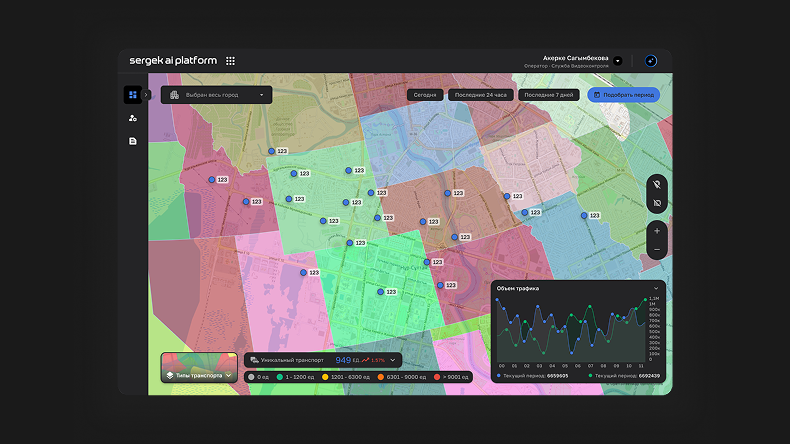The height and width of the screenshot is (444, 790).
Task: Select the Сегодня period tab
Action: click(425, 95)
